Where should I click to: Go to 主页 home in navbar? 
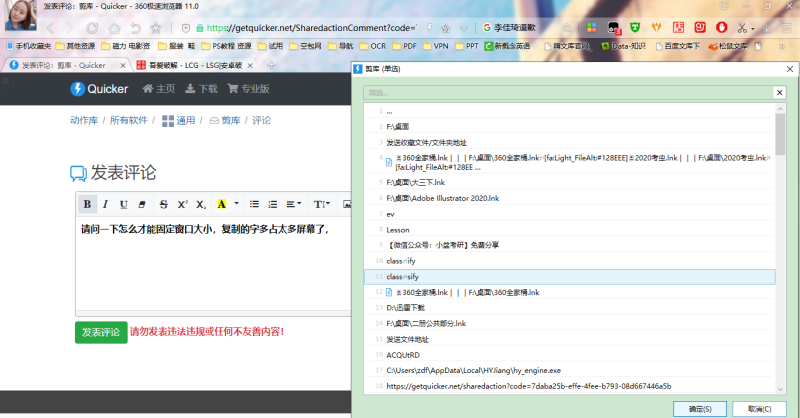159,89
